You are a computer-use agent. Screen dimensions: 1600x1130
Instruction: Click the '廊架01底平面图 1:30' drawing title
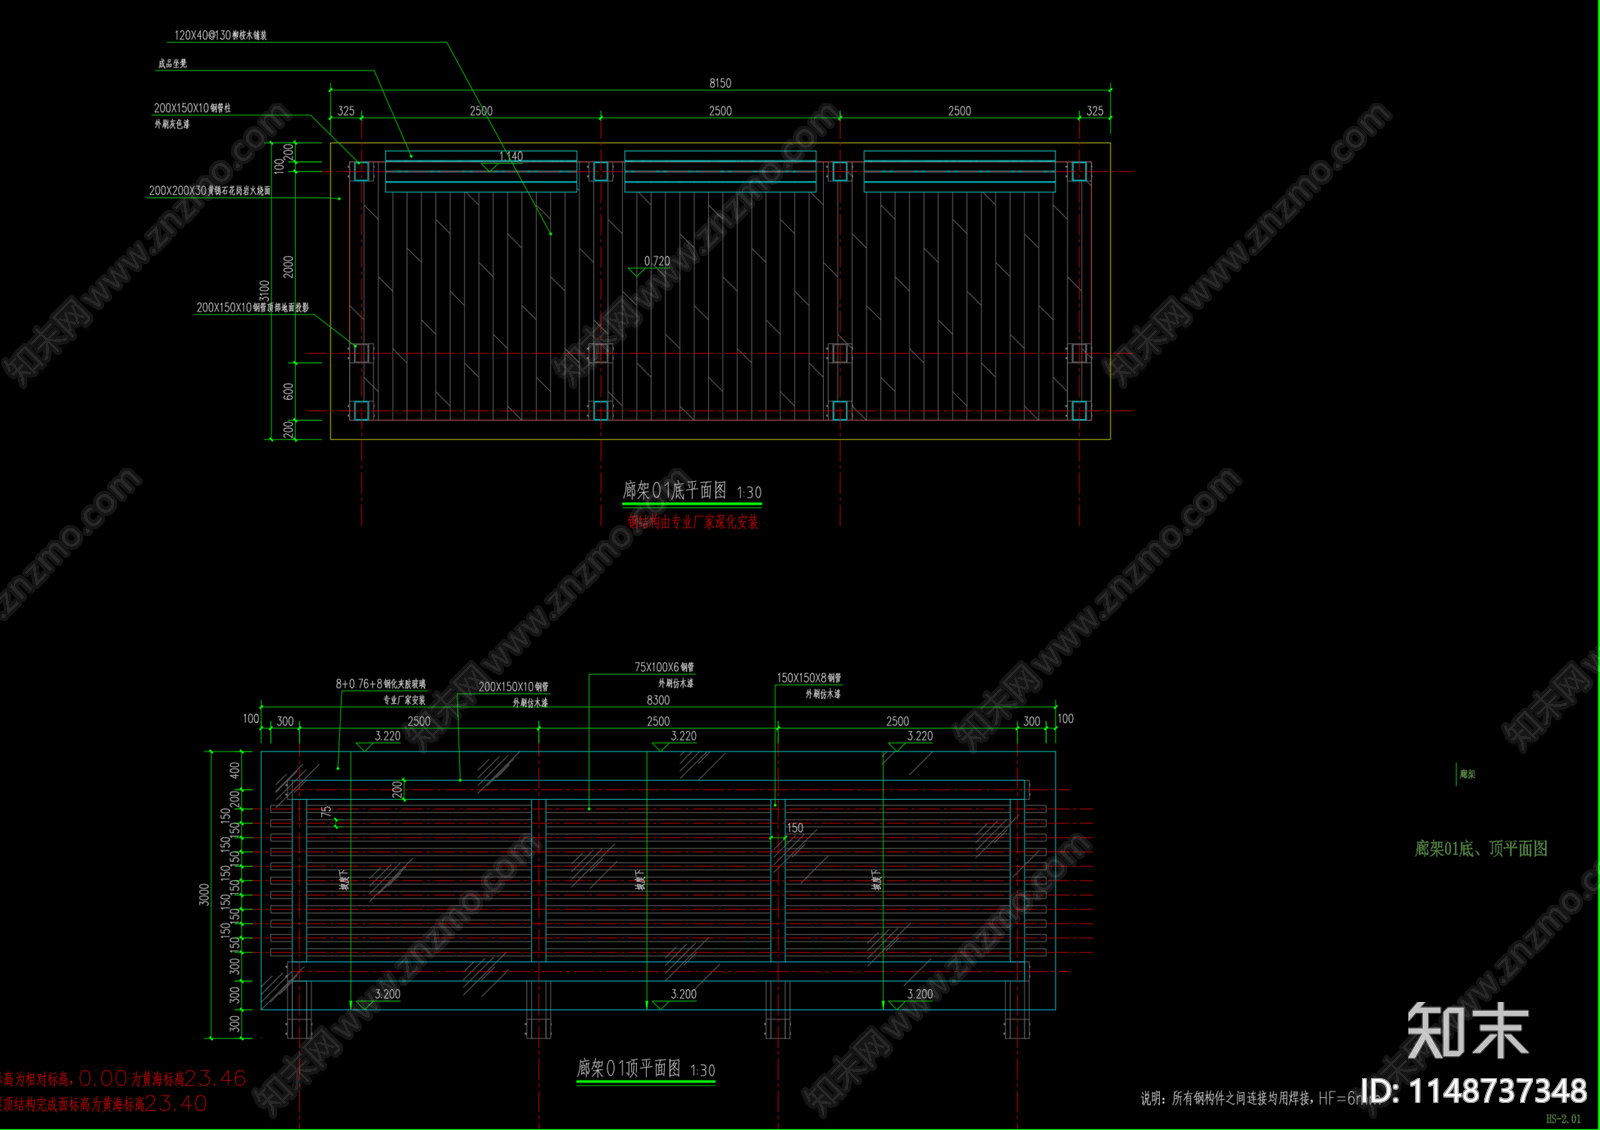692,491
